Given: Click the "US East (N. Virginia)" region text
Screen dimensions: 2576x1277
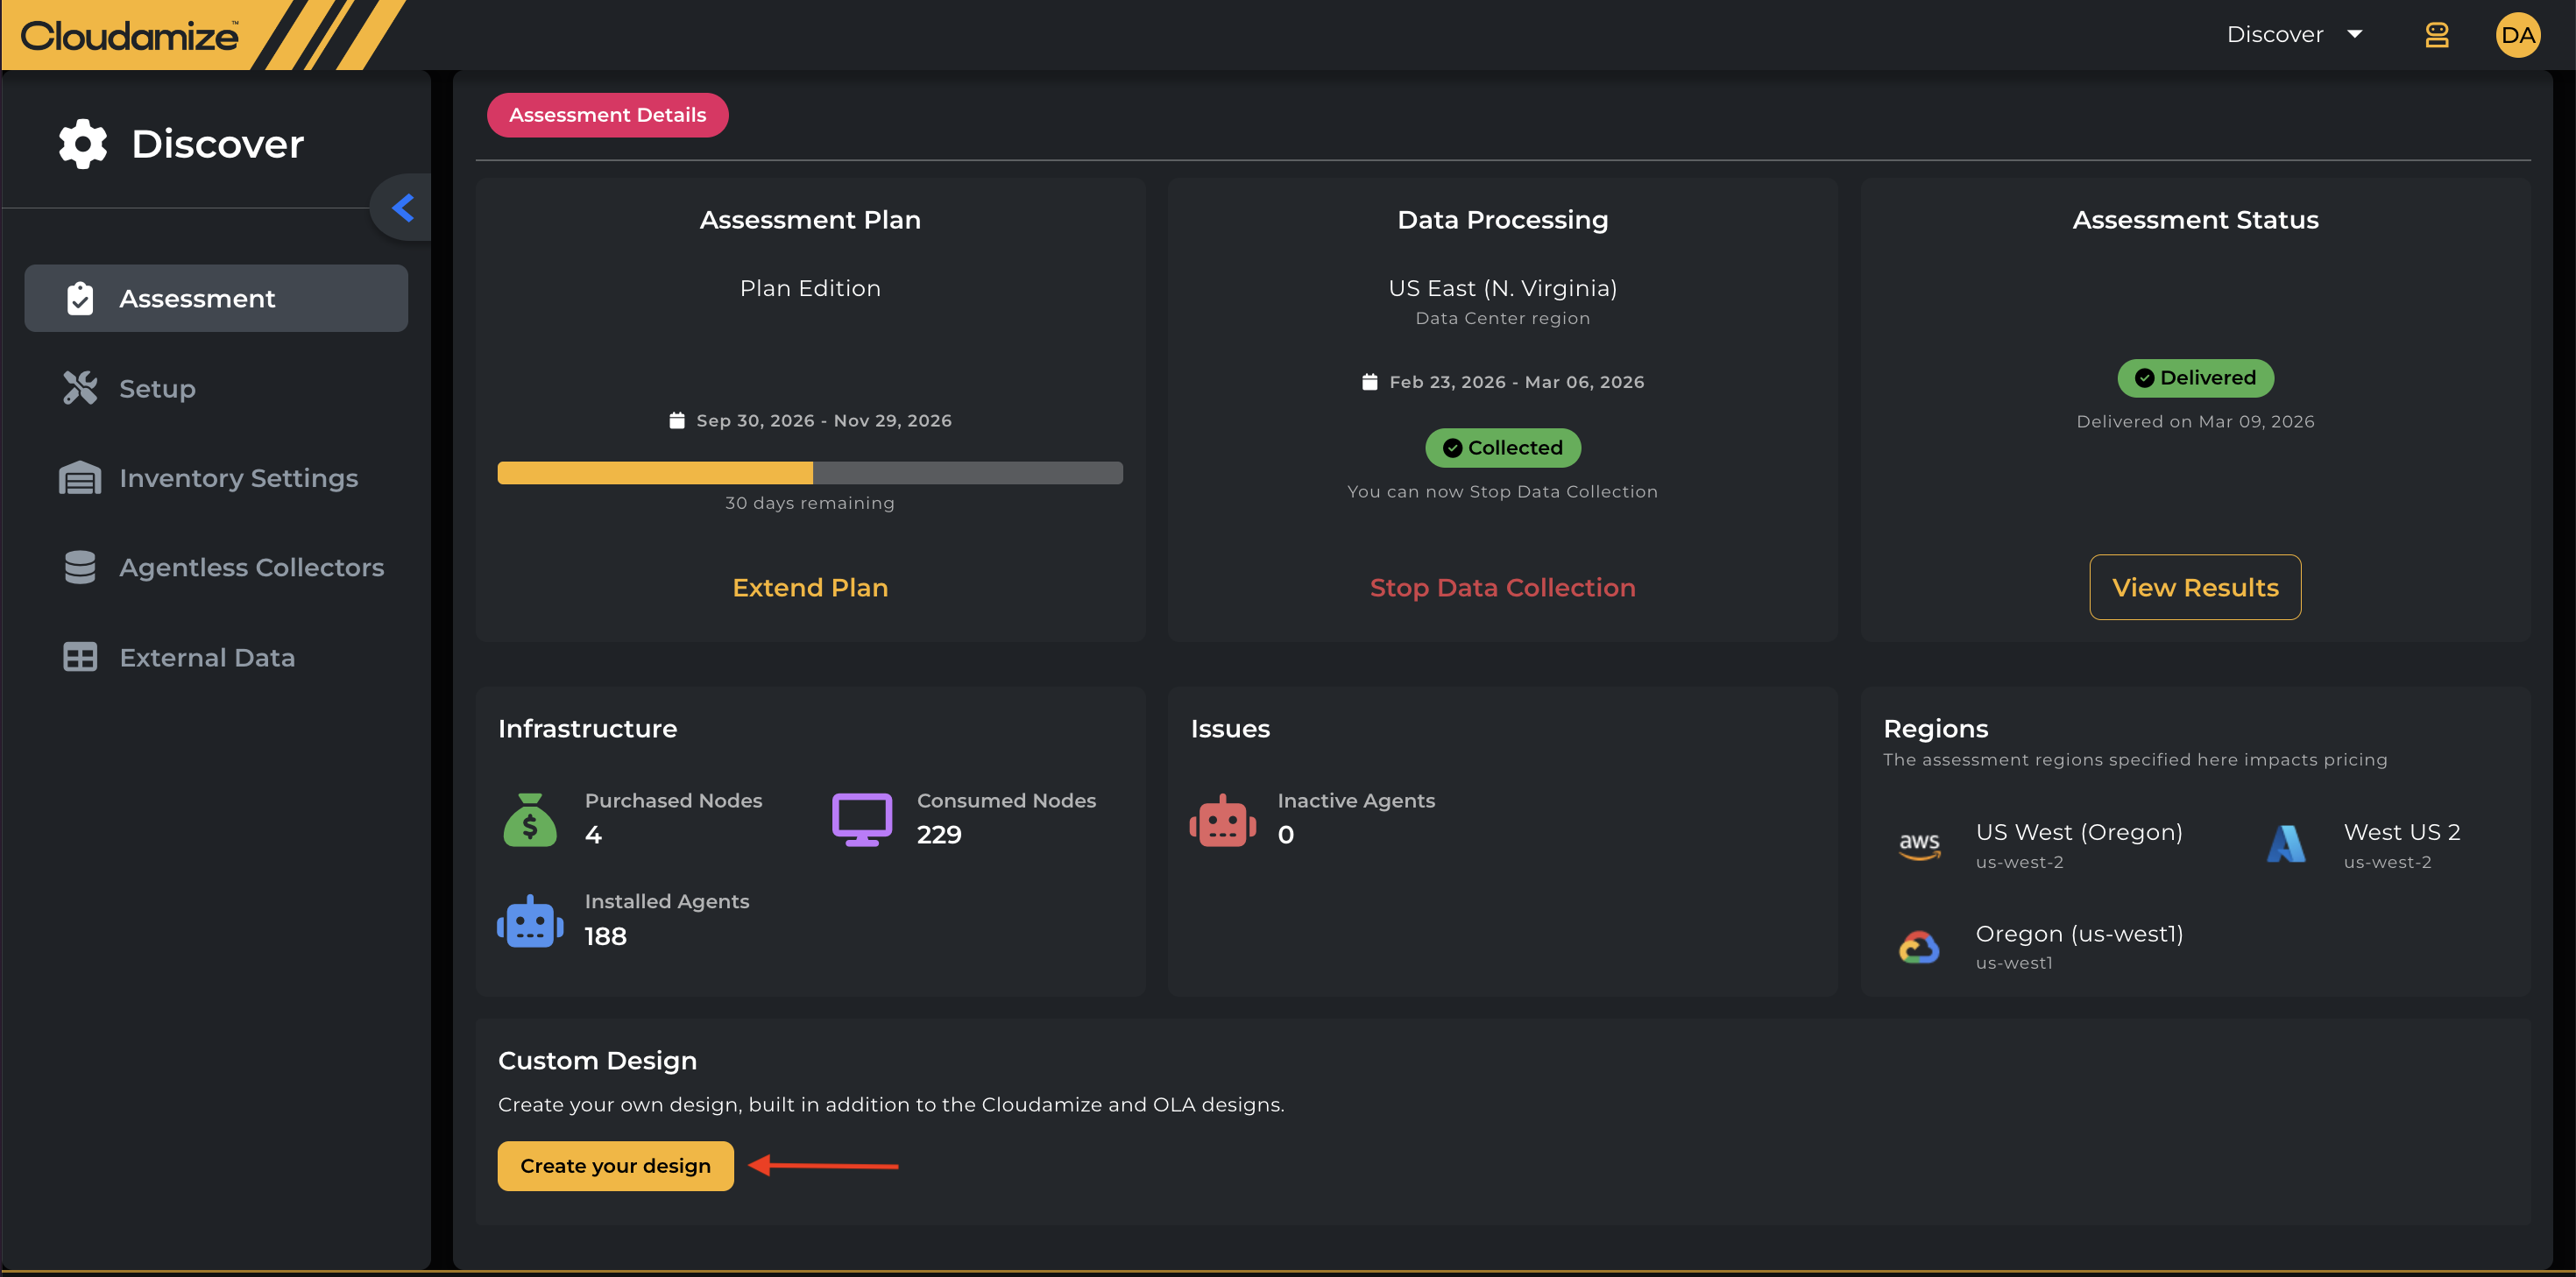Looking at the screenshot, I should 1502,288.
